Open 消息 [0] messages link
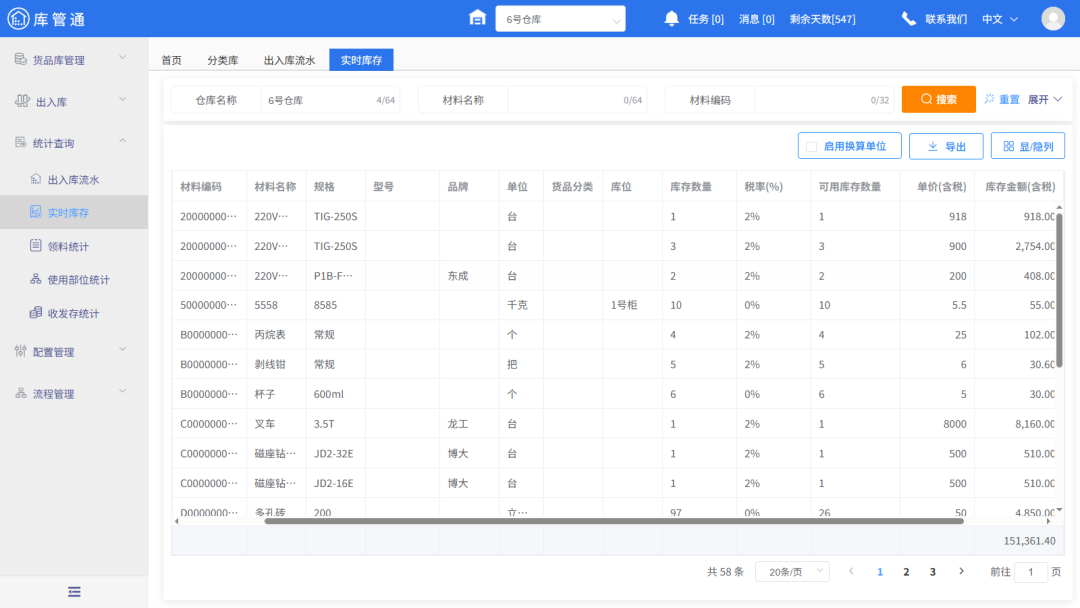 756,19
